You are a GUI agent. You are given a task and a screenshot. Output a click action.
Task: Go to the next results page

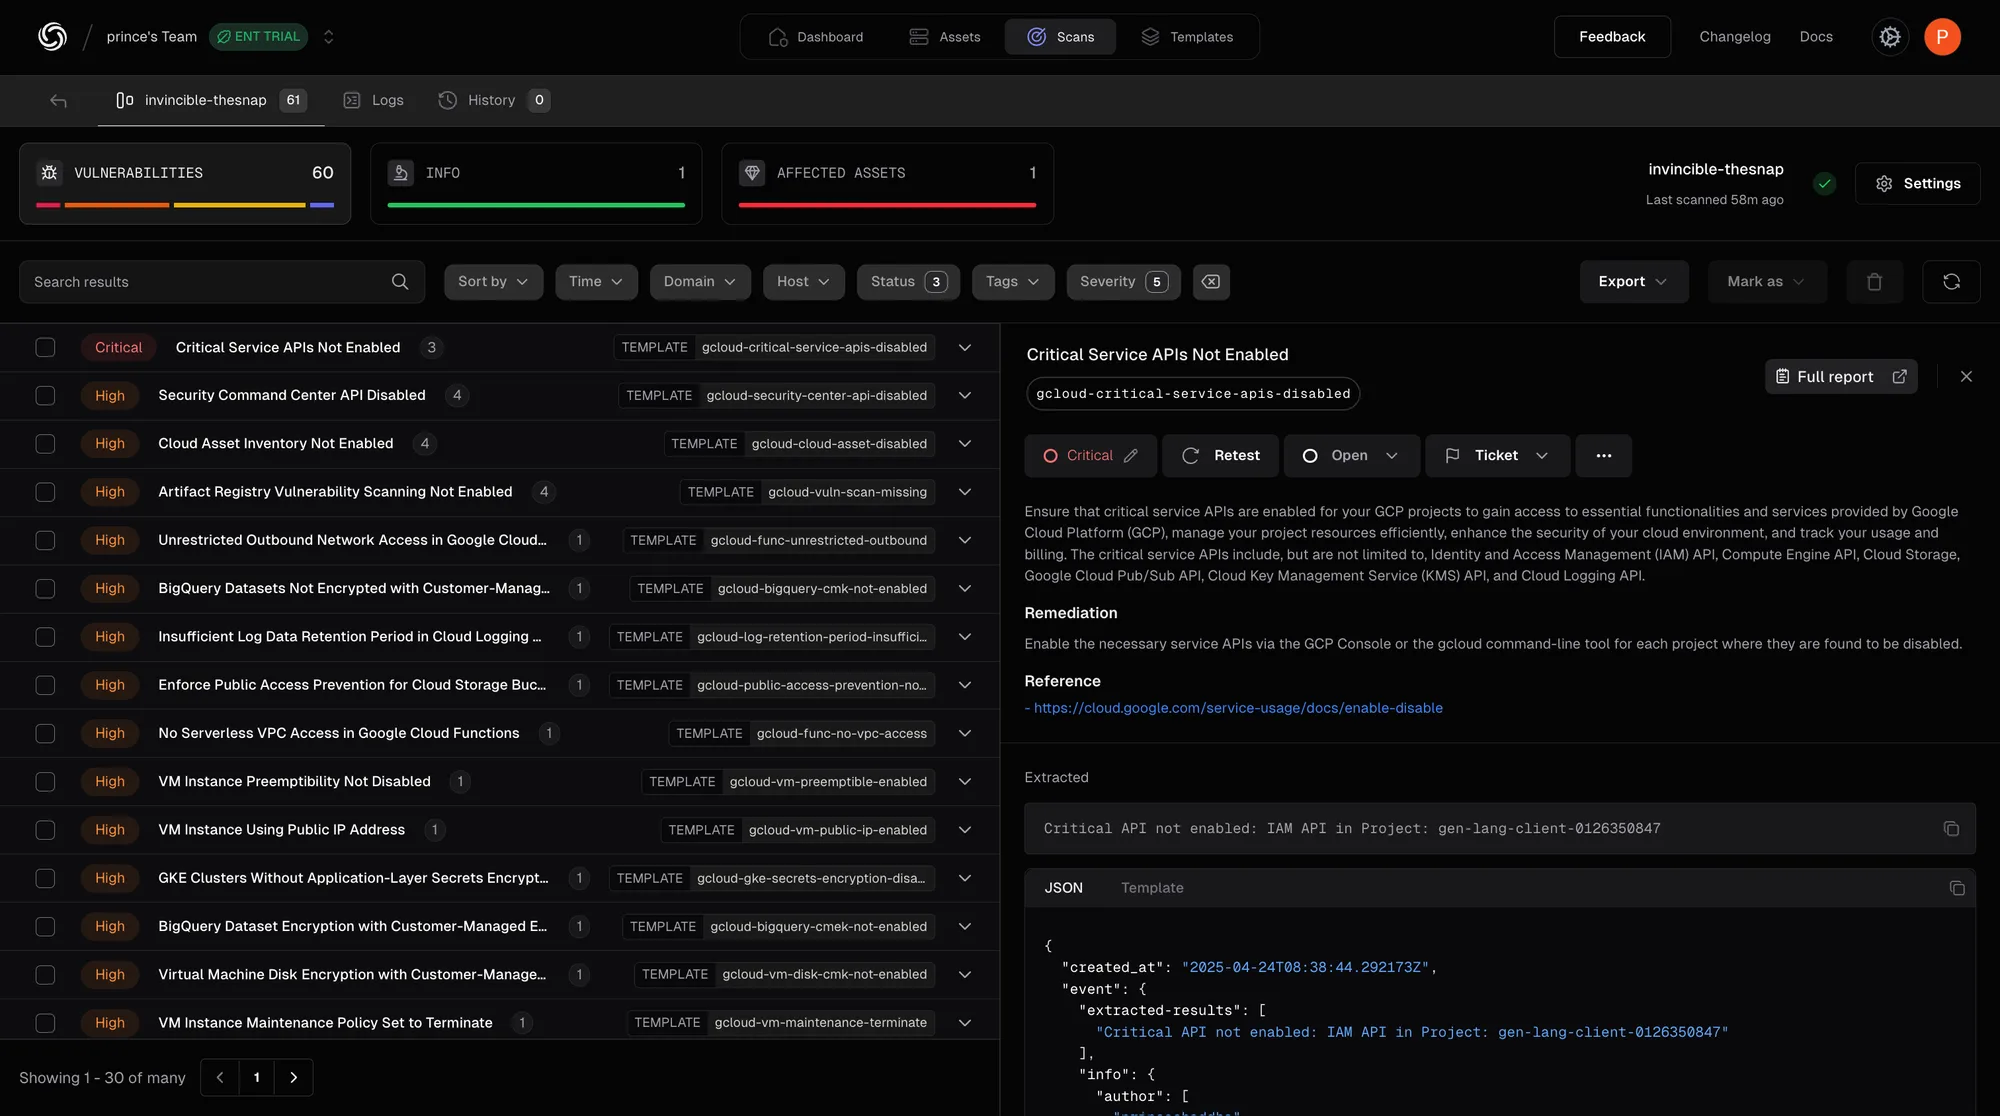tap(293, 1077)
